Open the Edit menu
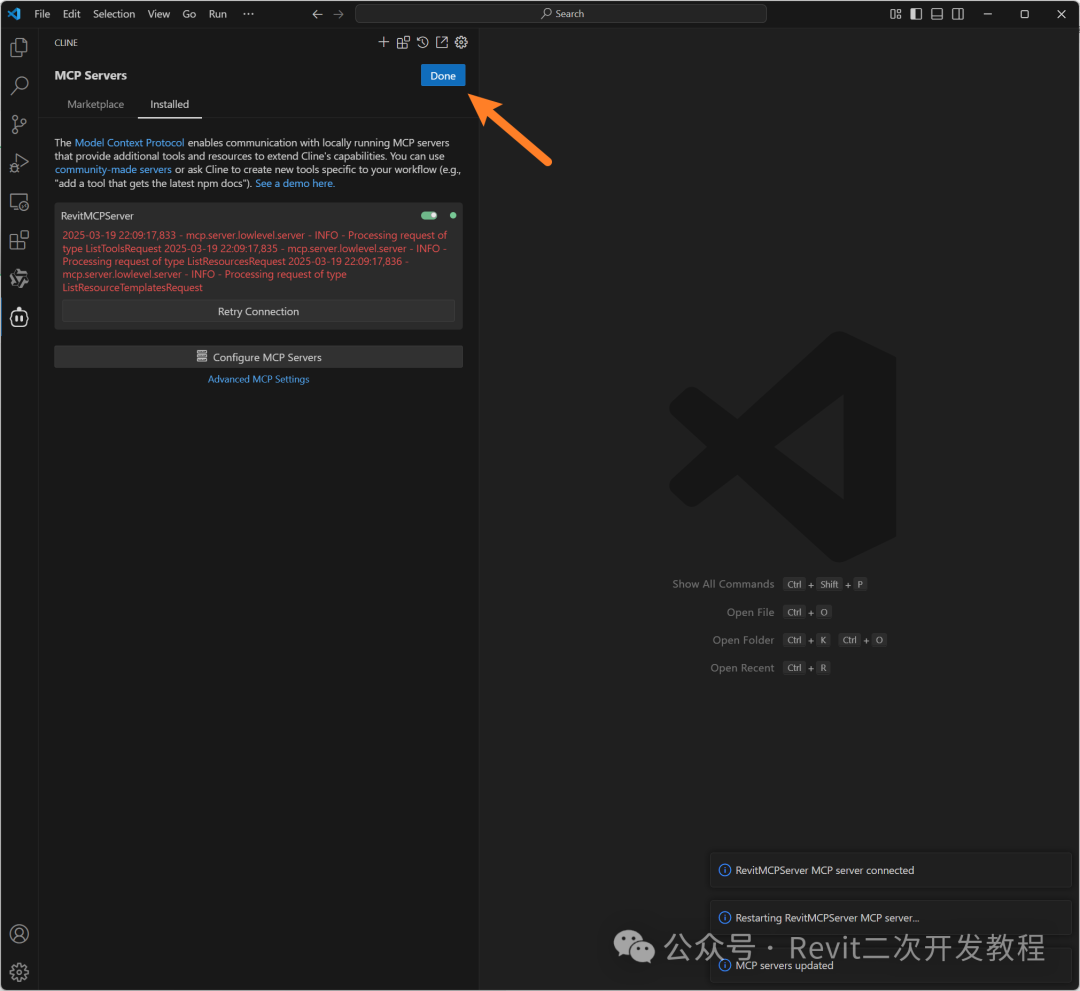 72,14
